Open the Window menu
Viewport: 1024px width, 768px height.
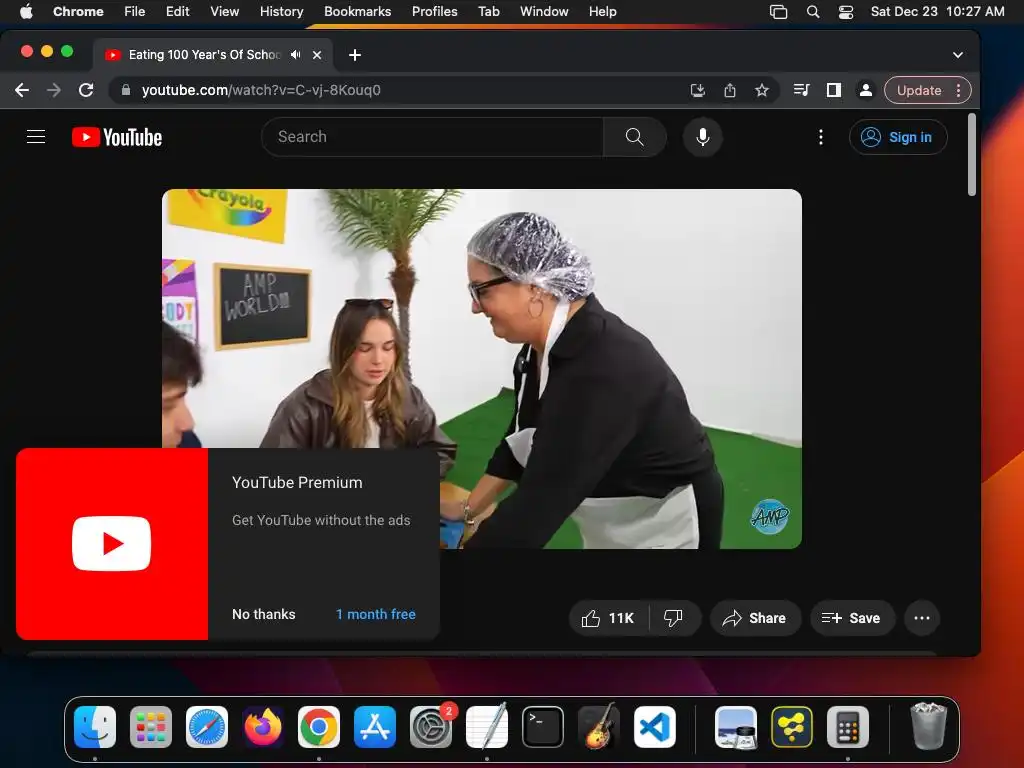(x=544, y=12)
